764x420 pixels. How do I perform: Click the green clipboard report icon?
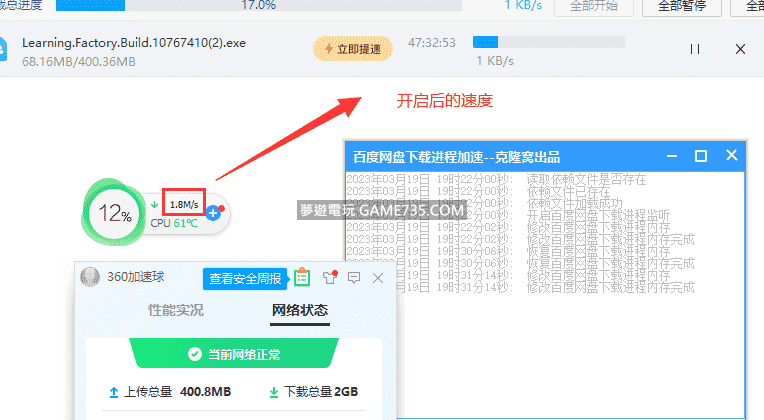(x=302, y=278)
